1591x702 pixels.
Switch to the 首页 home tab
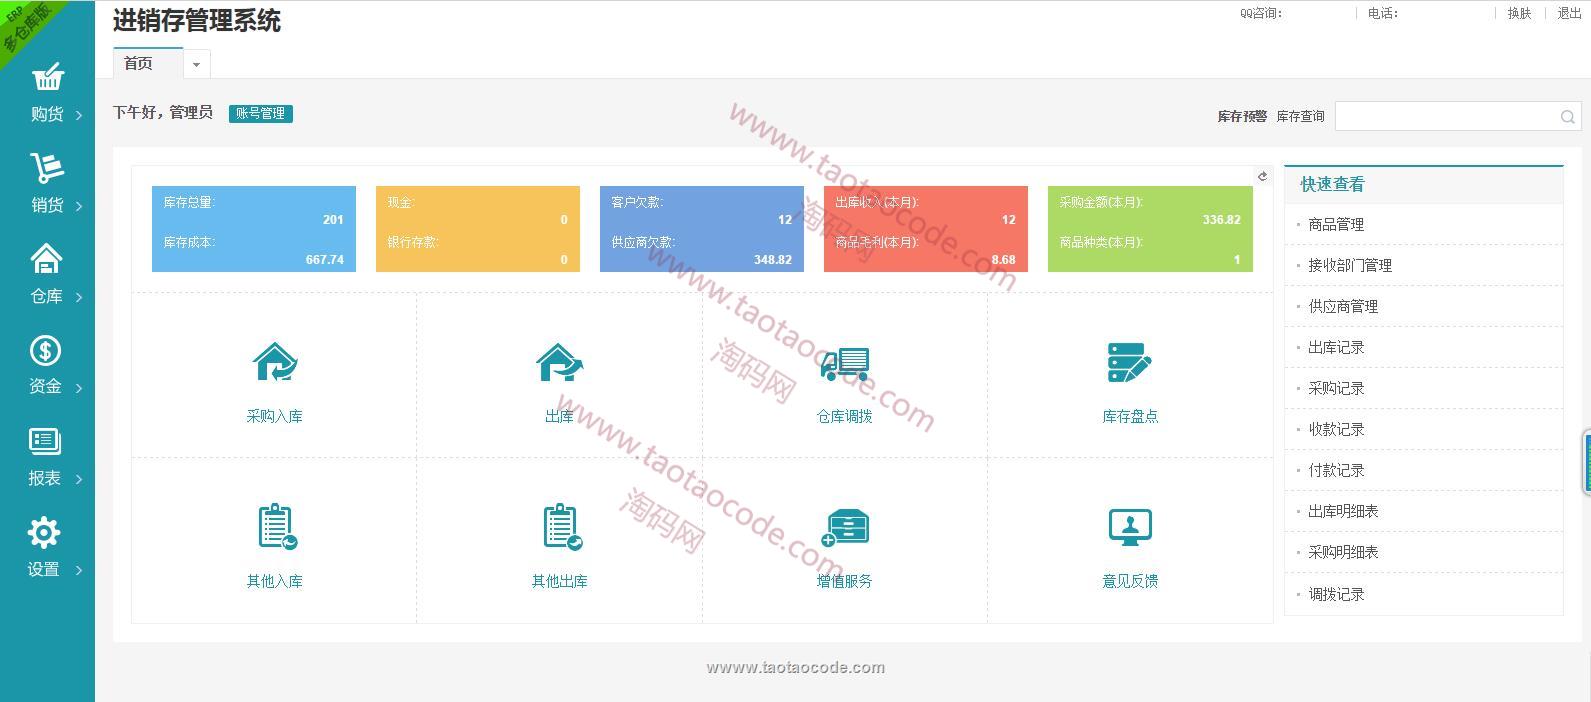tap(139, 64)
